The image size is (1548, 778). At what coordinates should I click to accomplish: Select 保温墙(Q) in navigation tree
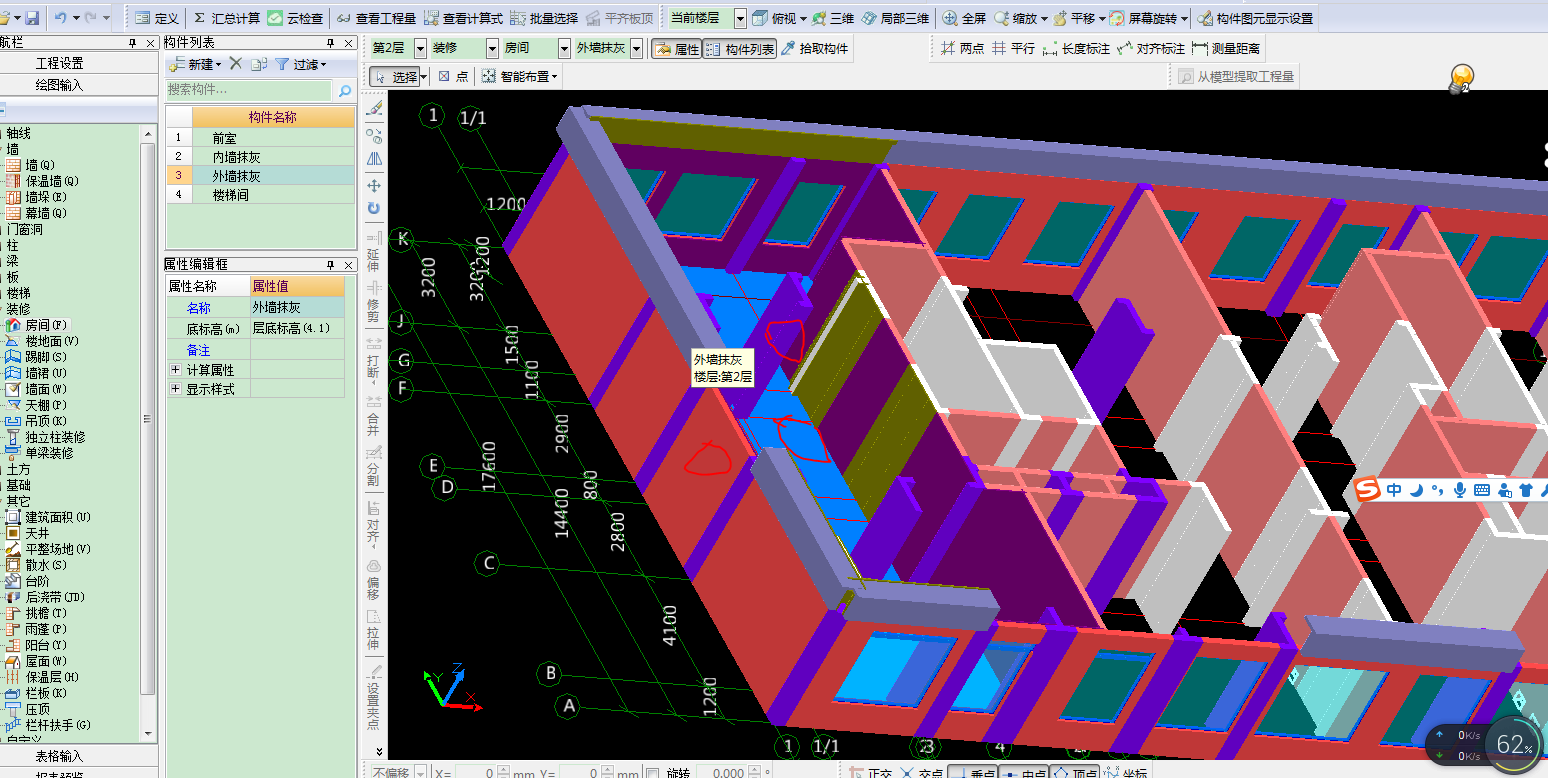(43, 181)
